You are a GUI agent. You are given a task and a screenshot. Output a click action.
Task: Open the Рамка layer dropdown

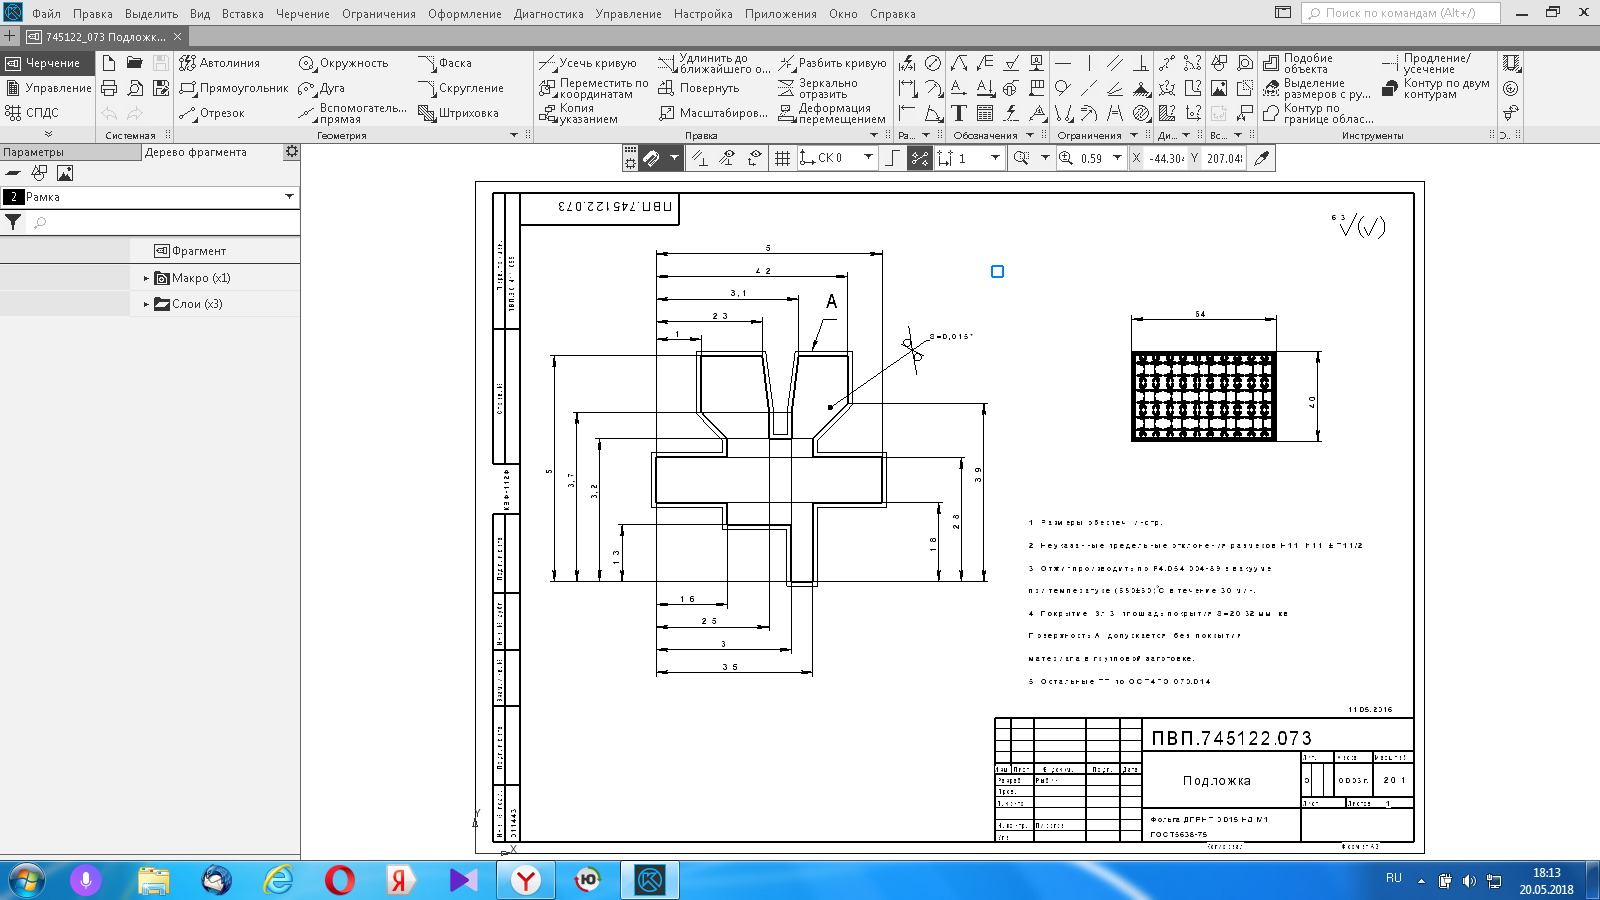click(289, 197)
